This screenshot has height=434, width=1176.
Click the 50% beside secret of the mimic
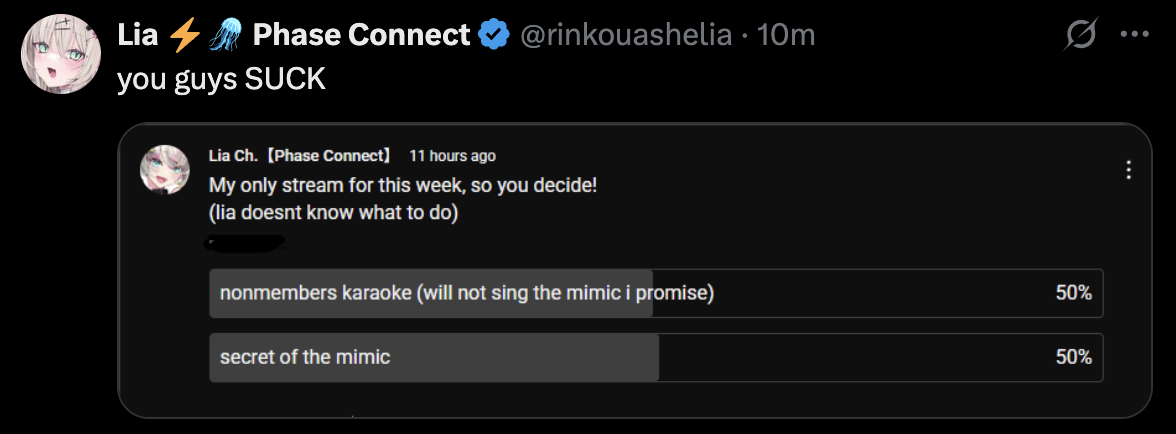[x=1073, y=357]
